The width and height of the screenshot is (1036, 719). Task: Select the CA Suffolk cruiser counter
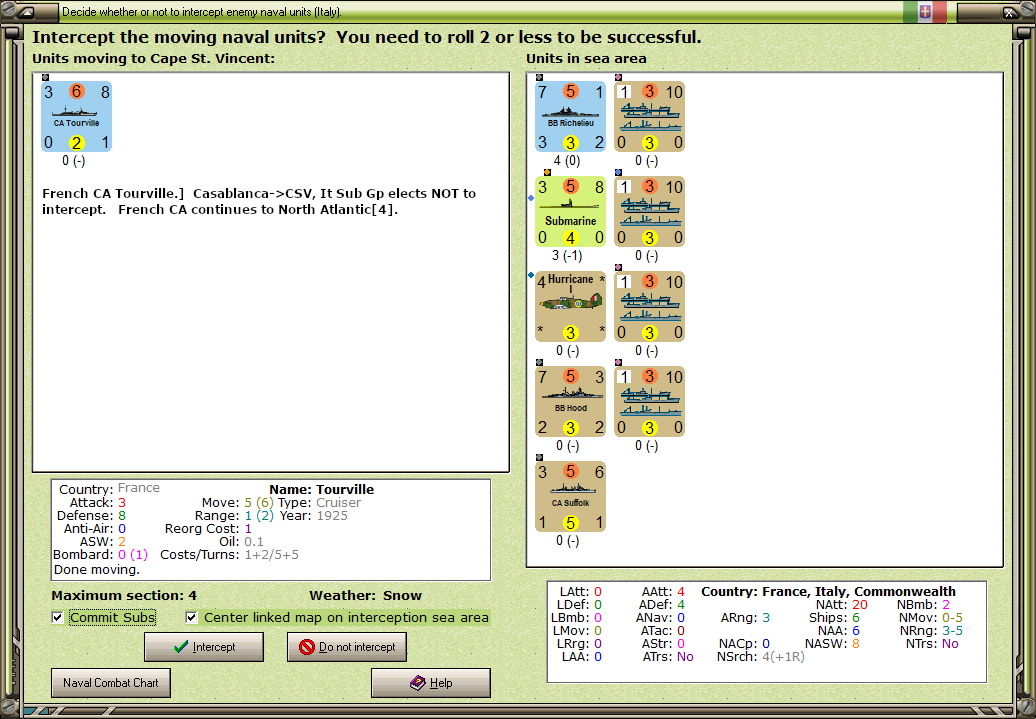[x=571, y=495]
